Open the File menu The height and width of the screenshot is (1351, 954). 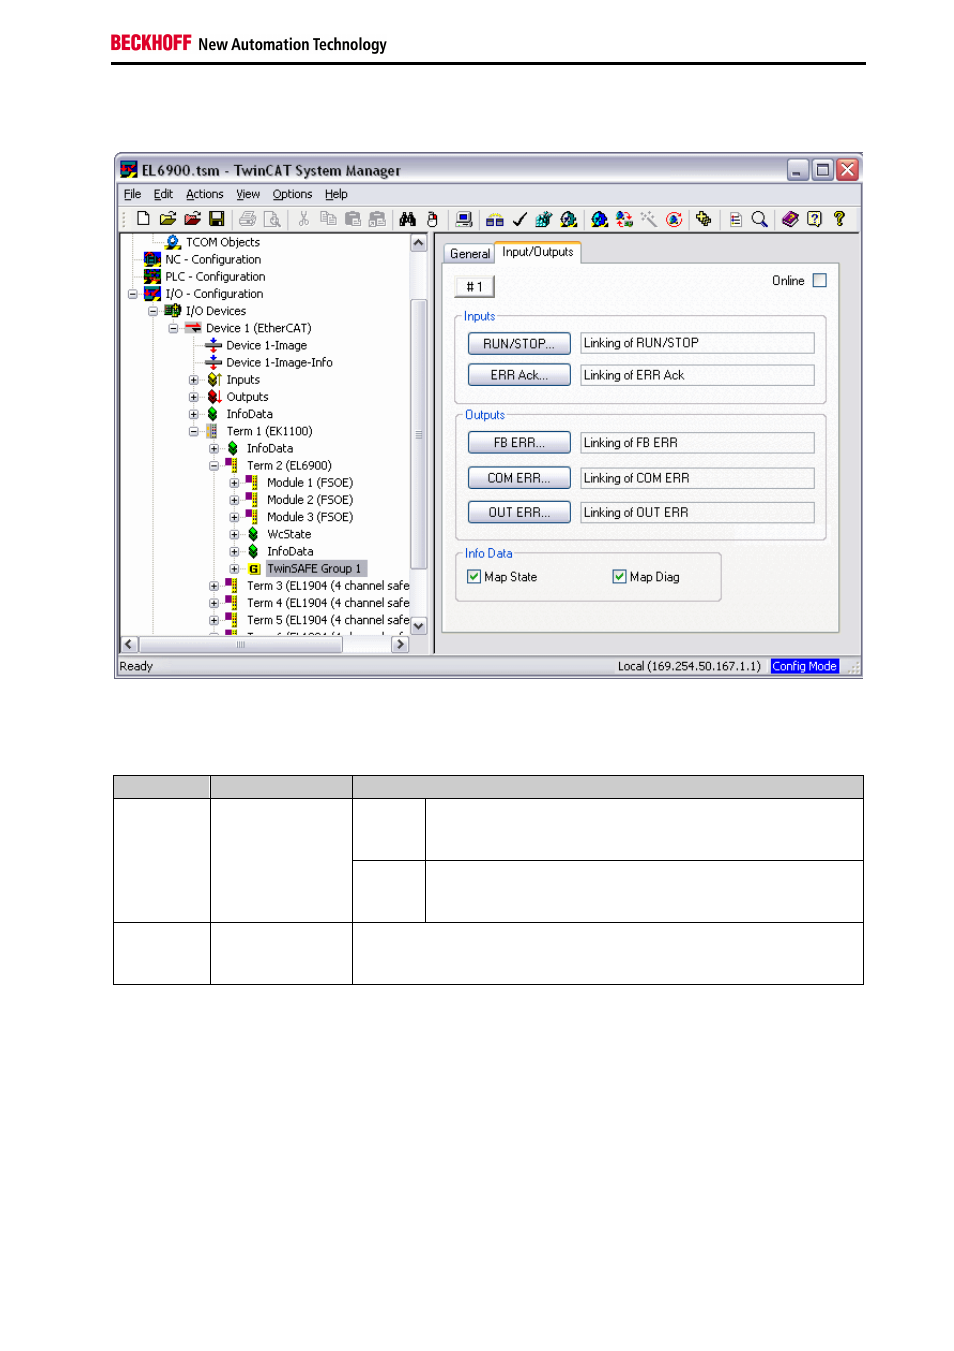[x=132, y=194]
